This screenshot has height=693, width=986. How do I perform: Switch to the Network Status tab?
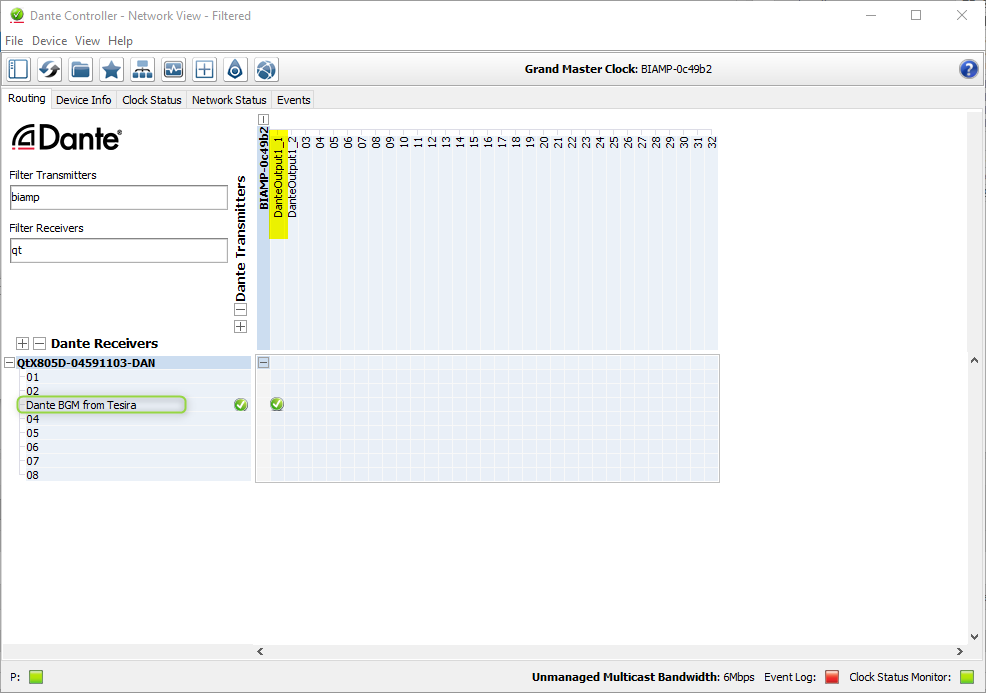tap(229, 100)
